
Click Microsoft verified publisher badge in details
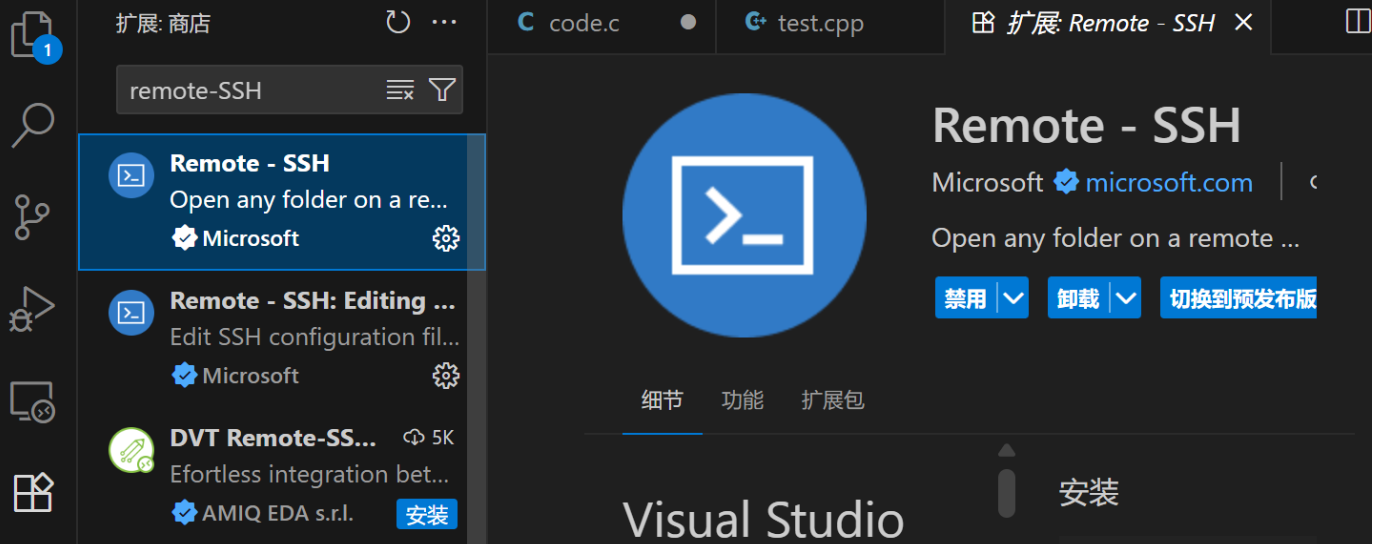click(1066, 182)
